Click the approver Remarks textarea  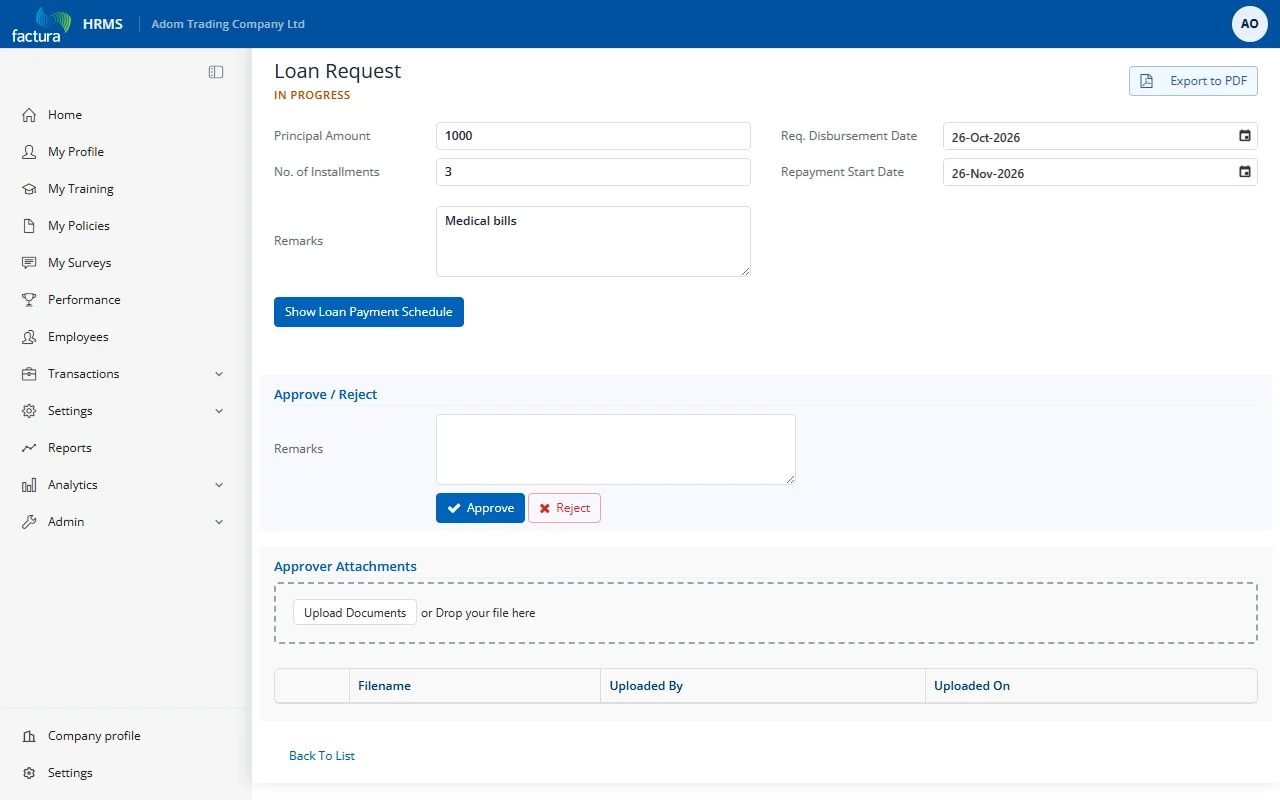(x=616, y=450)
